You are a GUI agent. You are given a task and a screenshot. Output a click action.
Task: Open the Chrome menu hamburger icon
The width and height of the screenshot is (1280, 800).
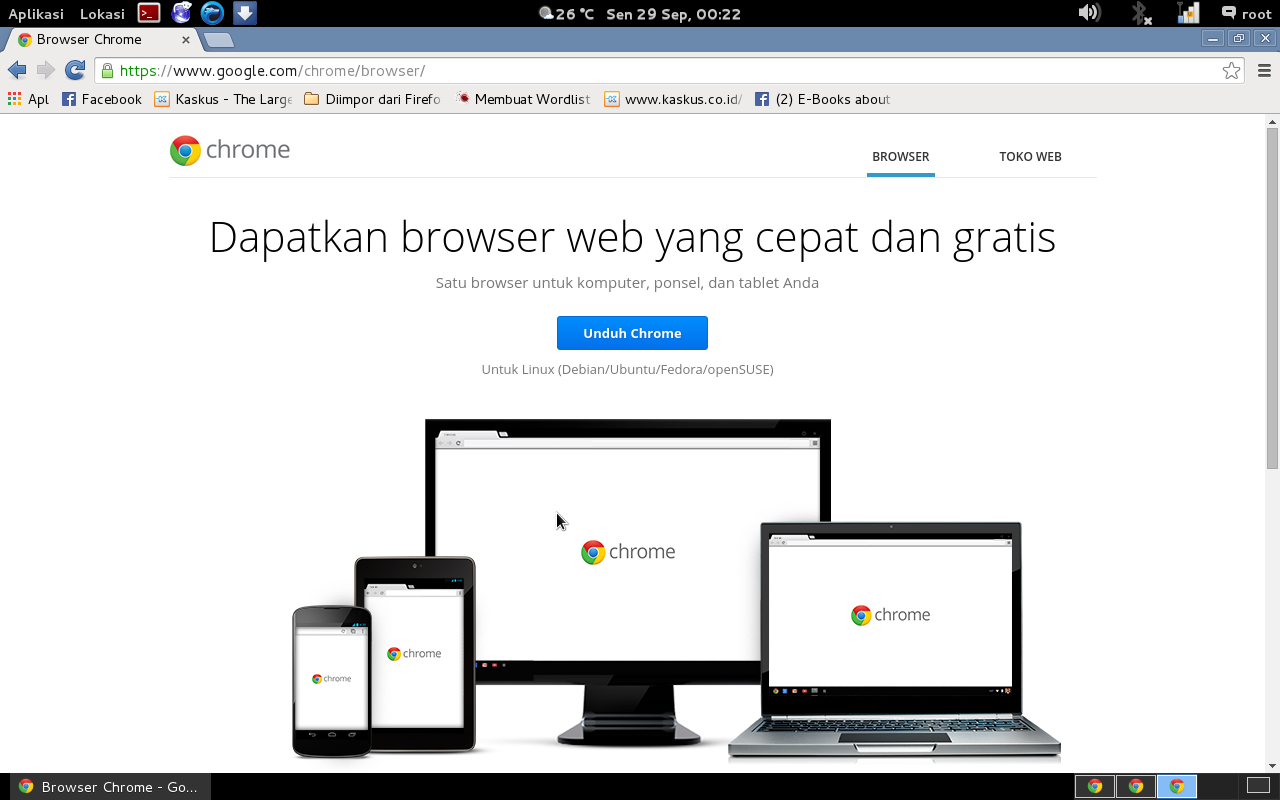(x=1263, y=70)
